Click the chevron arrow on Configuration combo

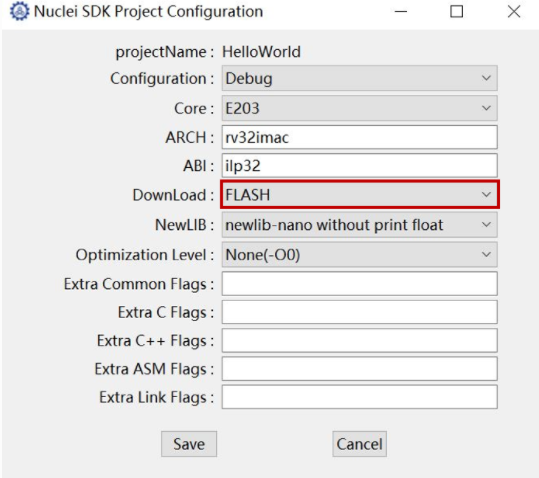[486, 78]
